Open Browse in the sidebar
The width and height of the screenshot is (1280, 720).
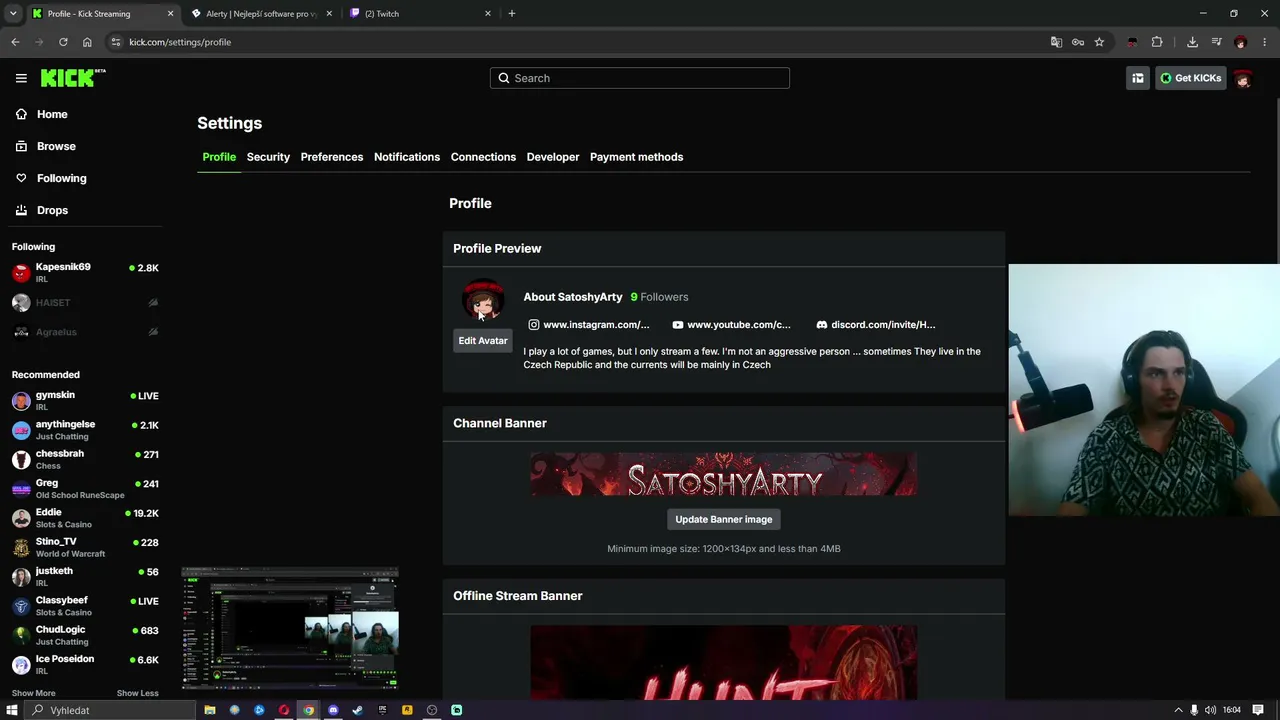56,146
